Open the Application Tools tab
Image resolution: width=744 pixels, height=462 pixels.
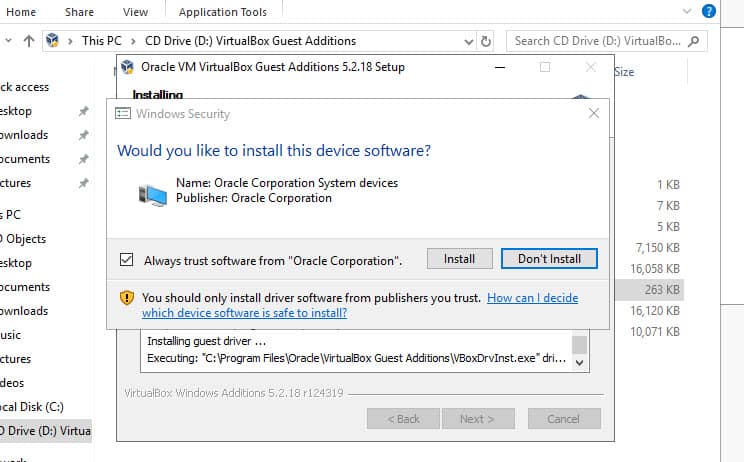tap(223, 12)
